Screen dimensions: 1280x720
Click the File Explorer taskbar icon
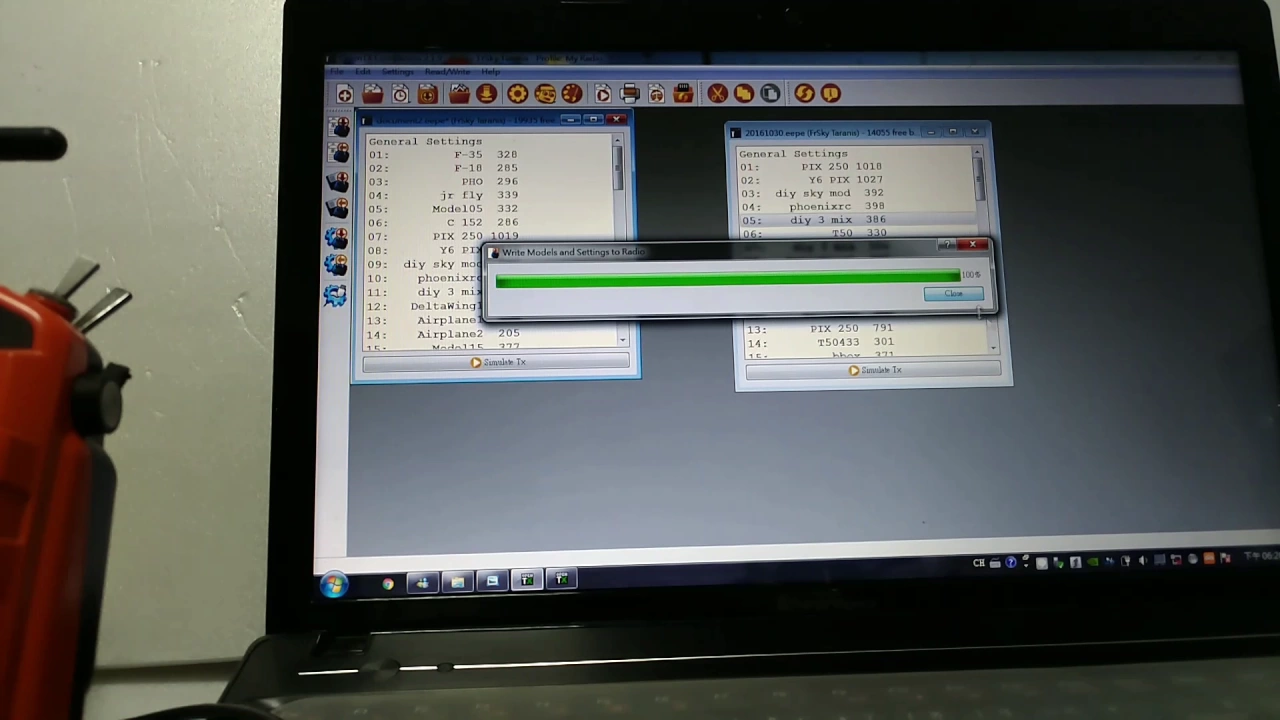(x=457, y=582)
